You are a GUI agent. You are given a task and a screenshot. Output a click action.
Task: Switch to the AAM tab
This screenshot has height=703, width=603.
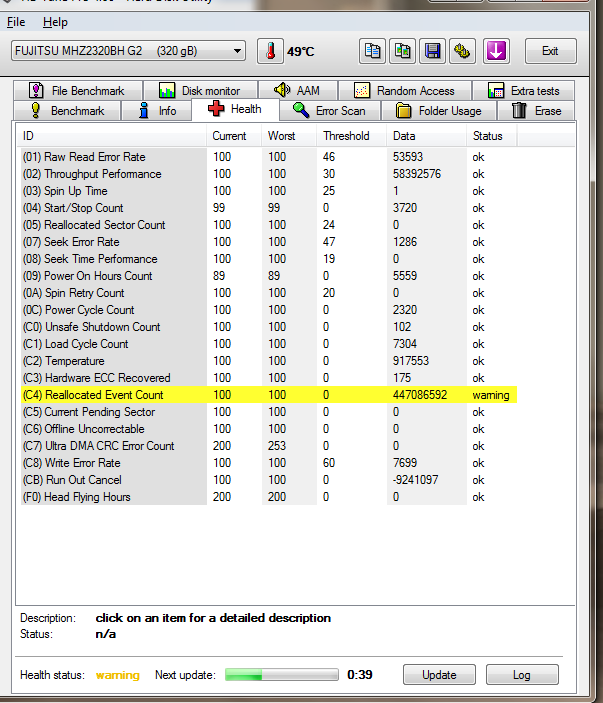[298, 91]
